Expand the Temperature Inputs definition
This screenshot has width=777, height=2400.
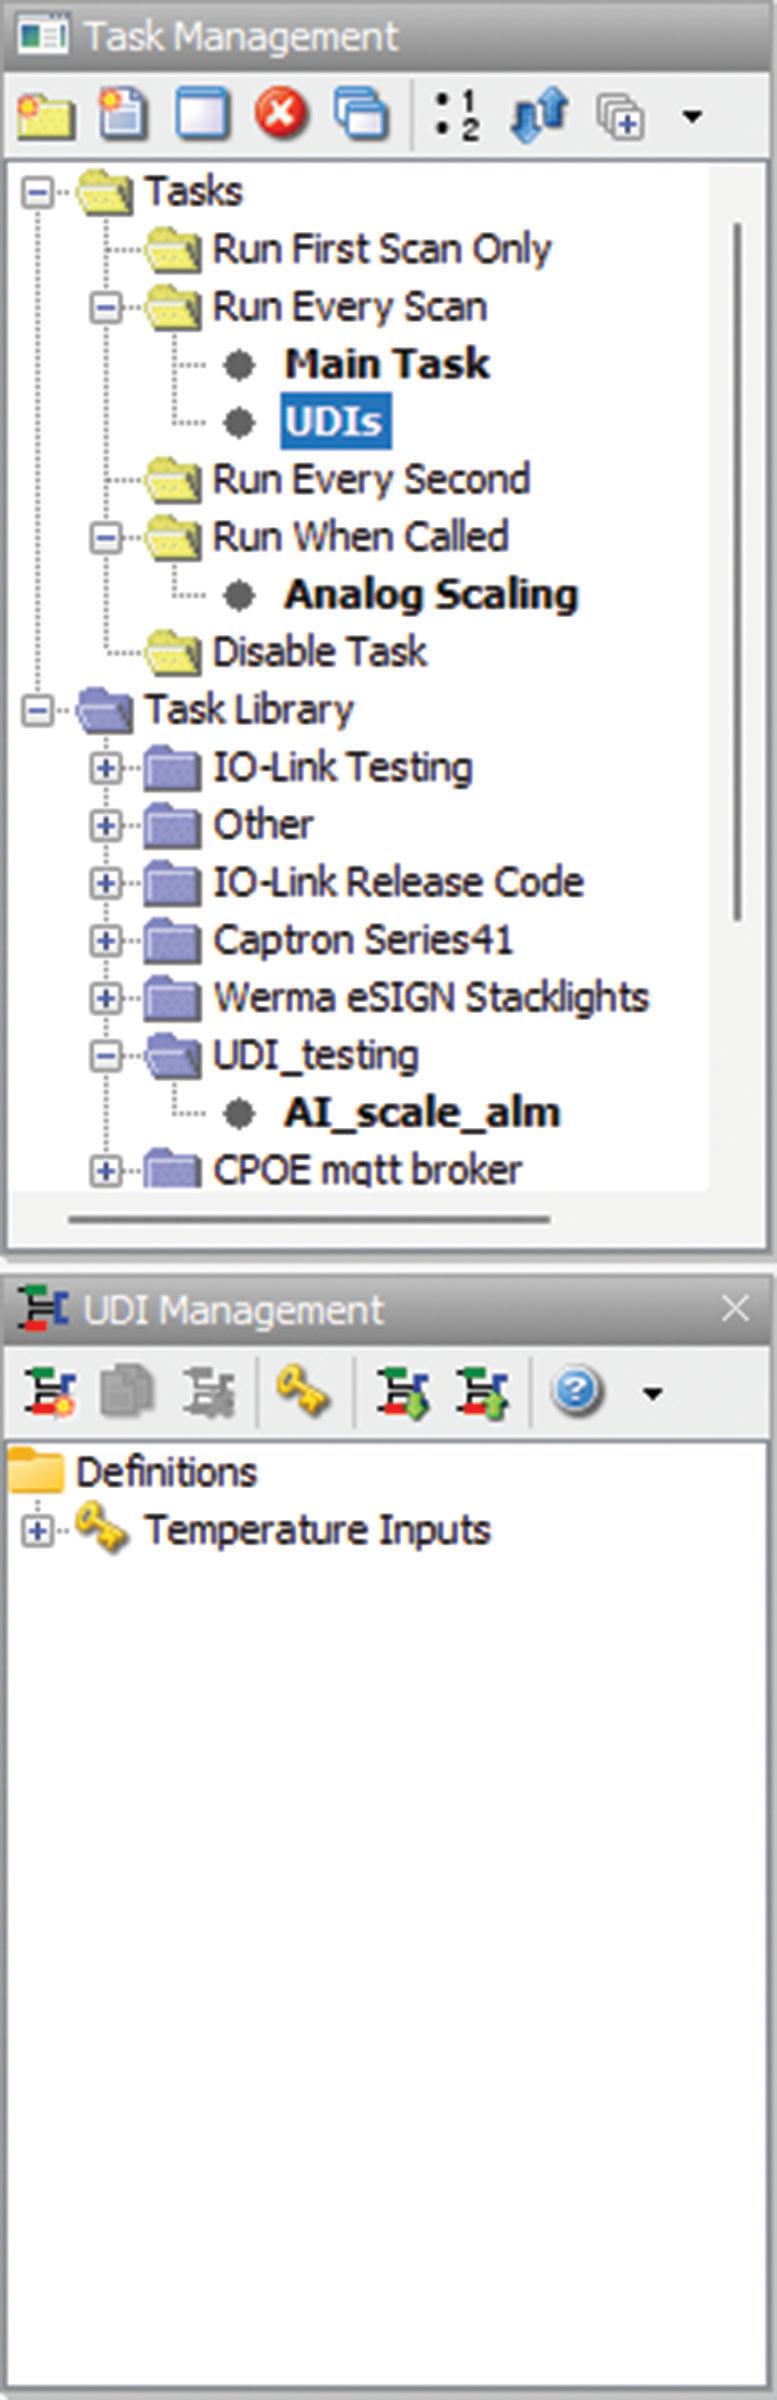coord(37,1531)
